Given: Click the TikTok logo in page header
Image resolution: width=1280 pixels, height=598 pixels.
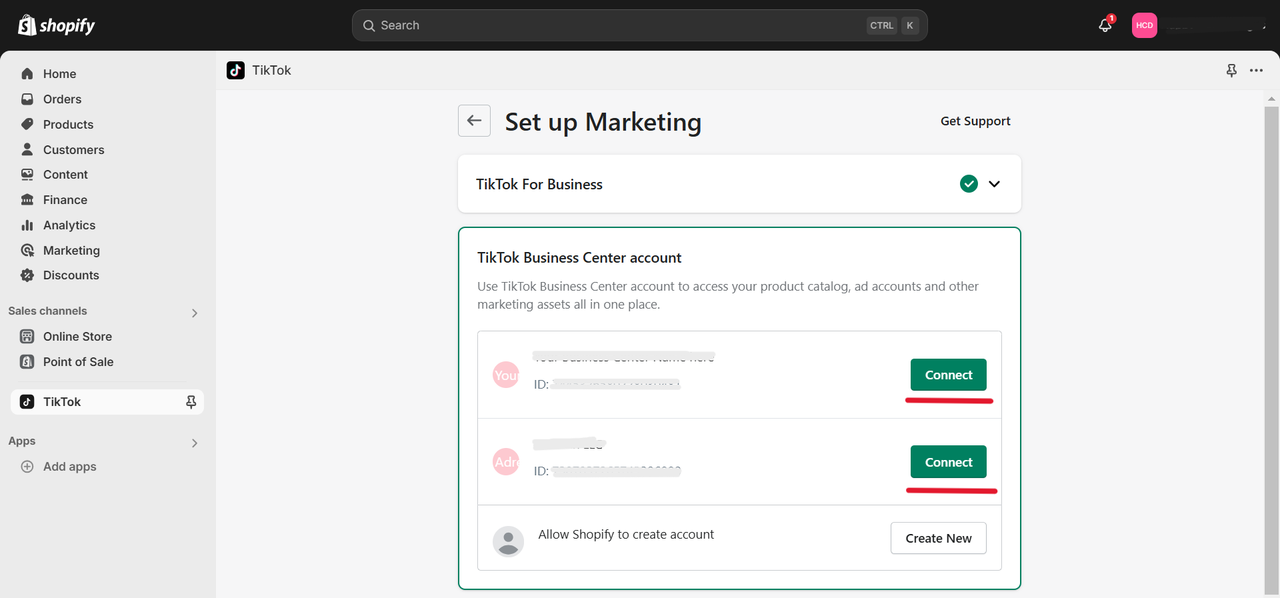Looking at the screenshot, I should [x=236, y=70].
